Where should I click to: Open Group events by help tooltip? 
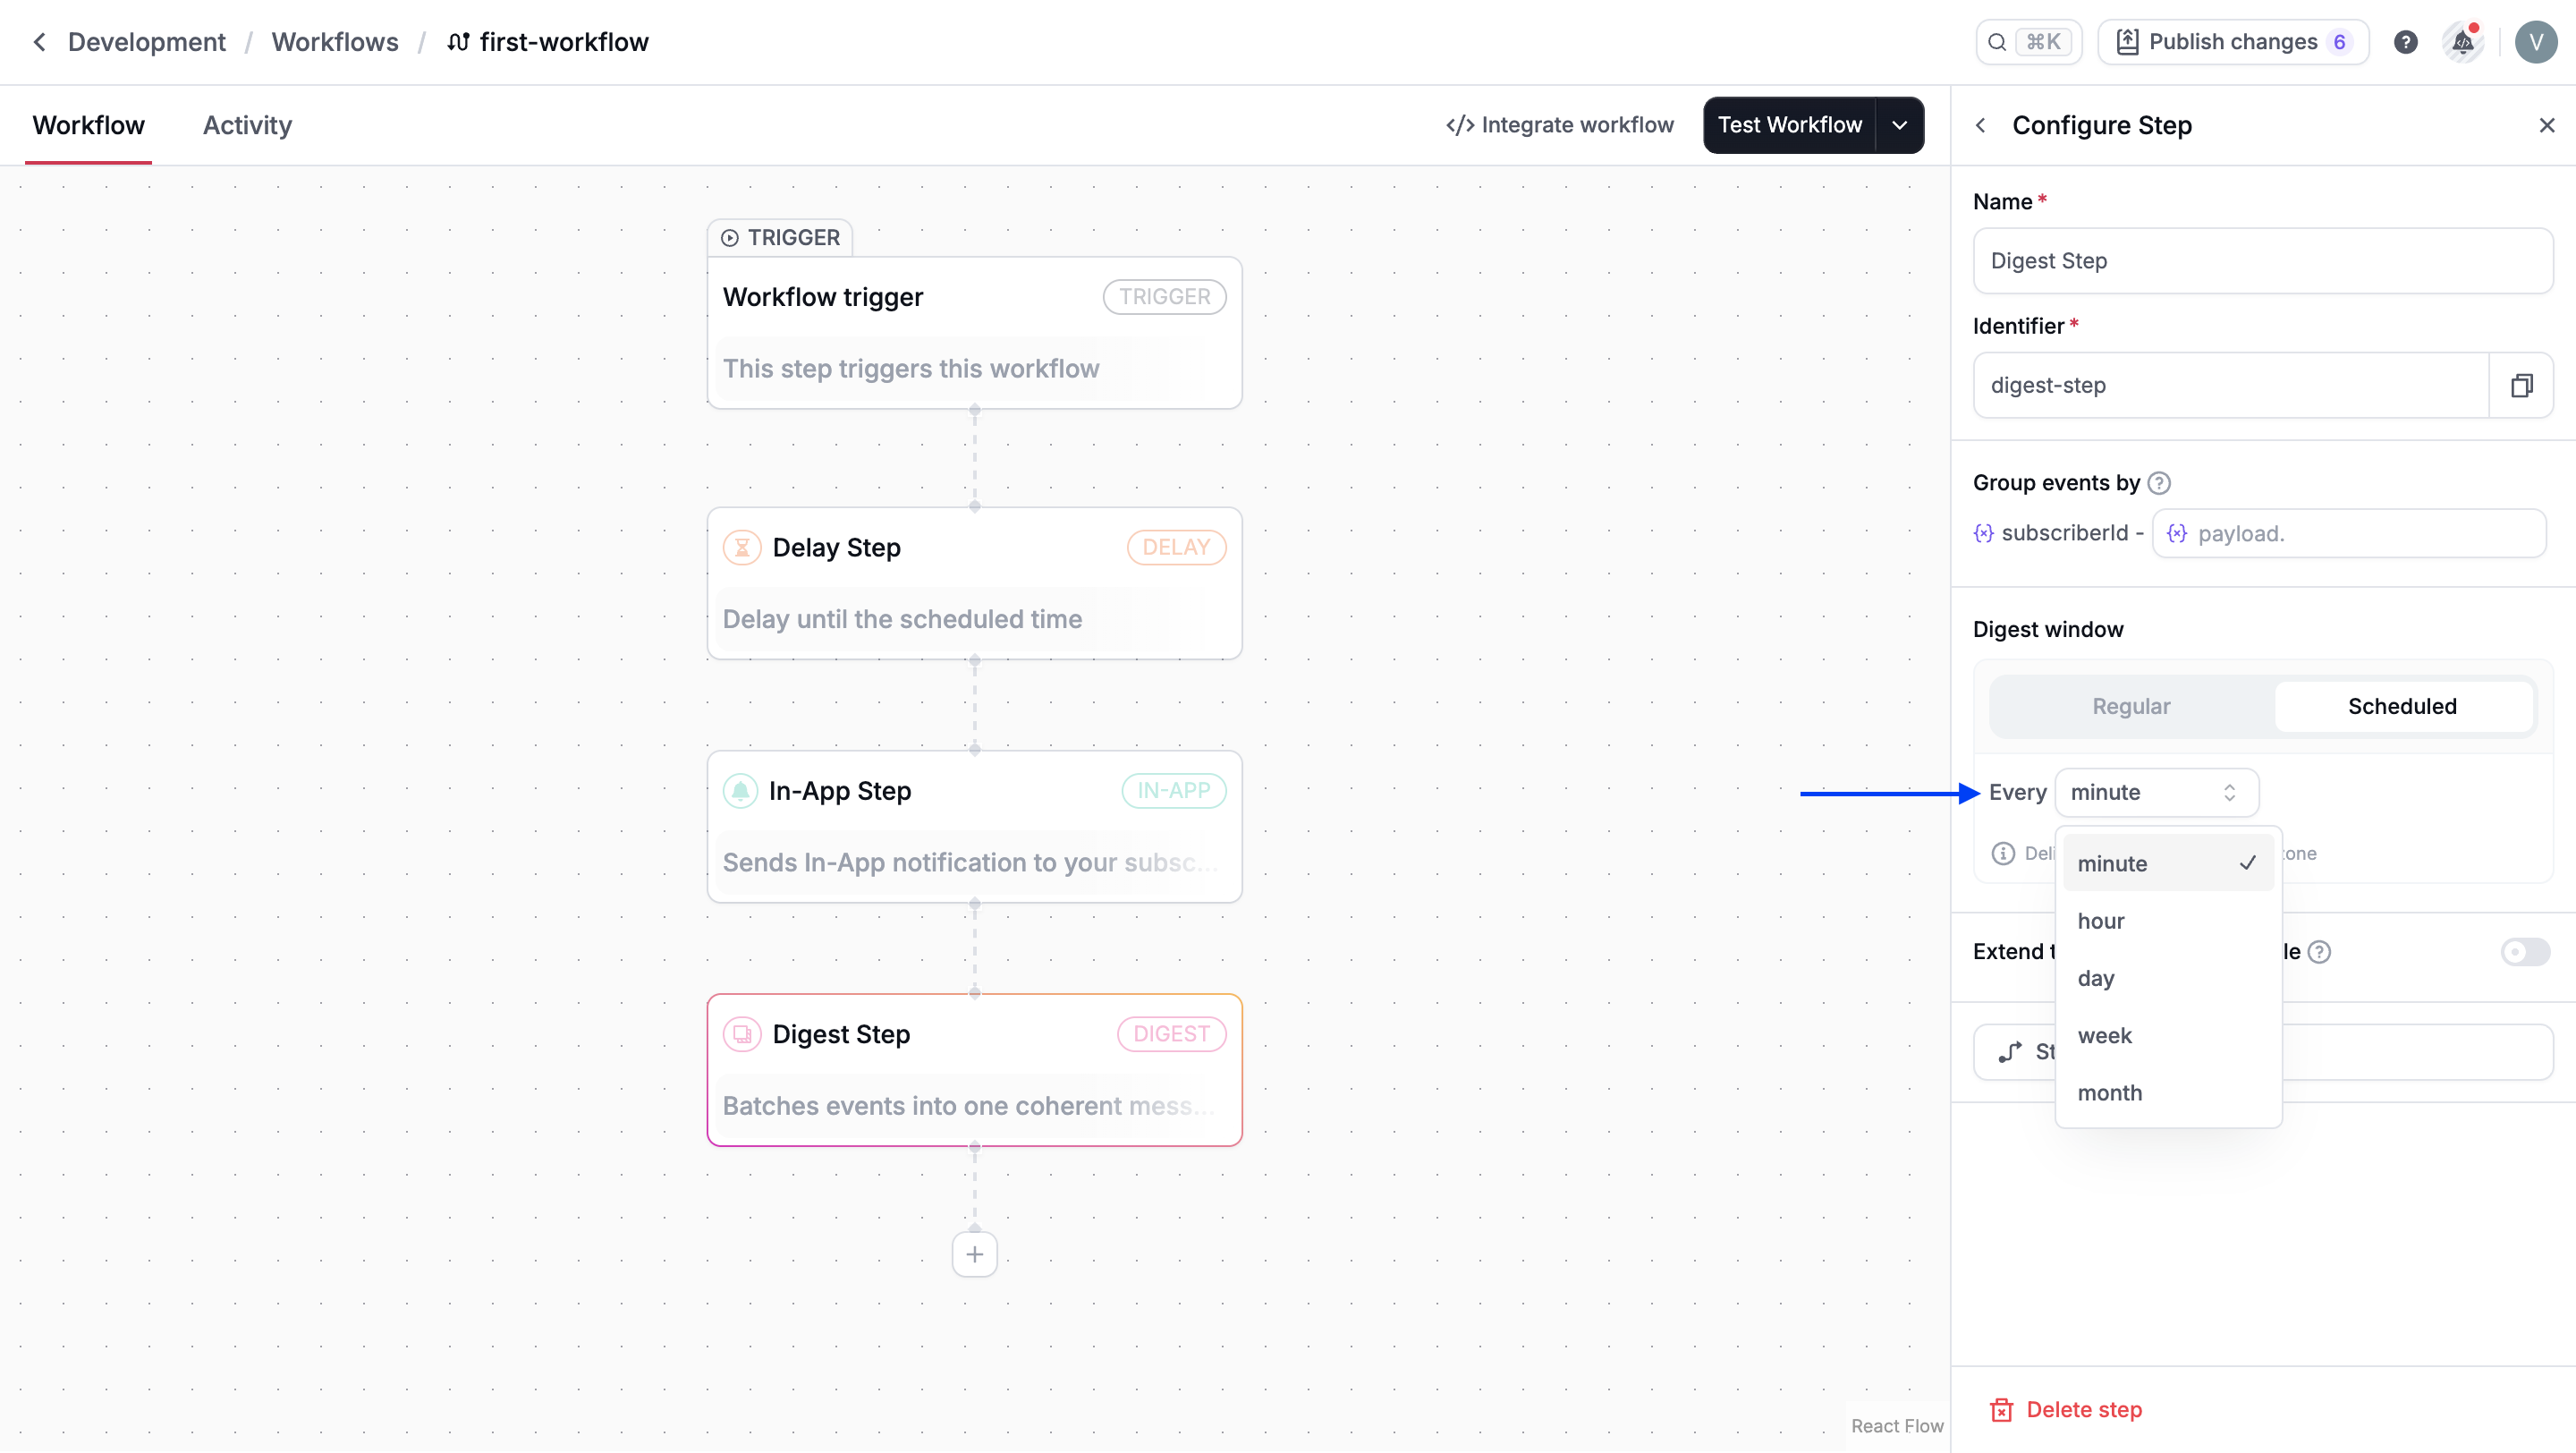tap(2161, 482)
